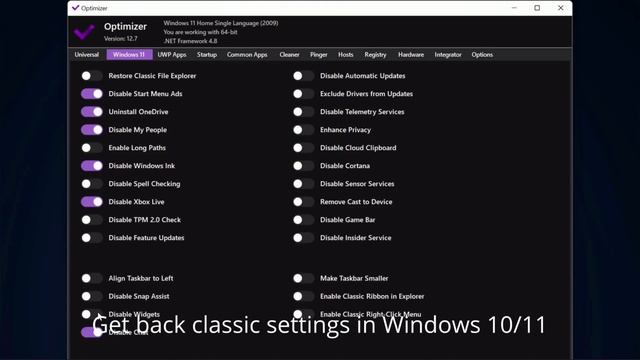Turn on Make Taskbar Smaller switch

pos(303,278)
